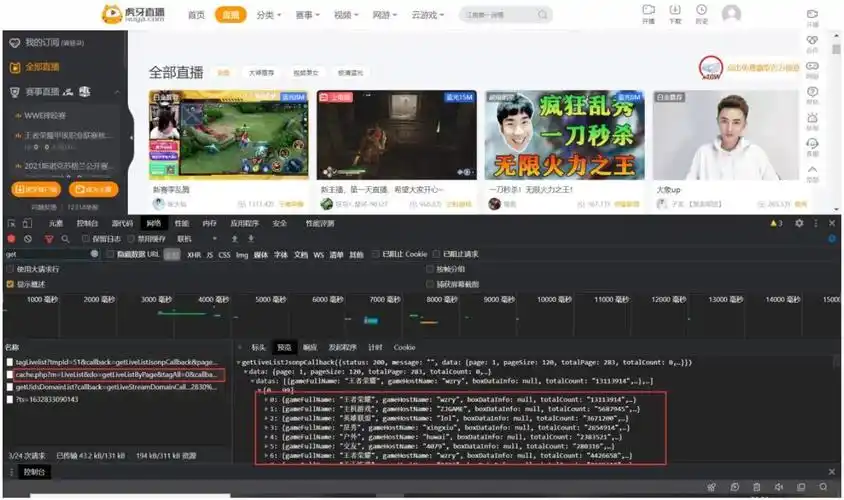Expand item 0 王者荣耀 in JSON preview
Viewport: 844px width, 500px height.
[264, 400]
